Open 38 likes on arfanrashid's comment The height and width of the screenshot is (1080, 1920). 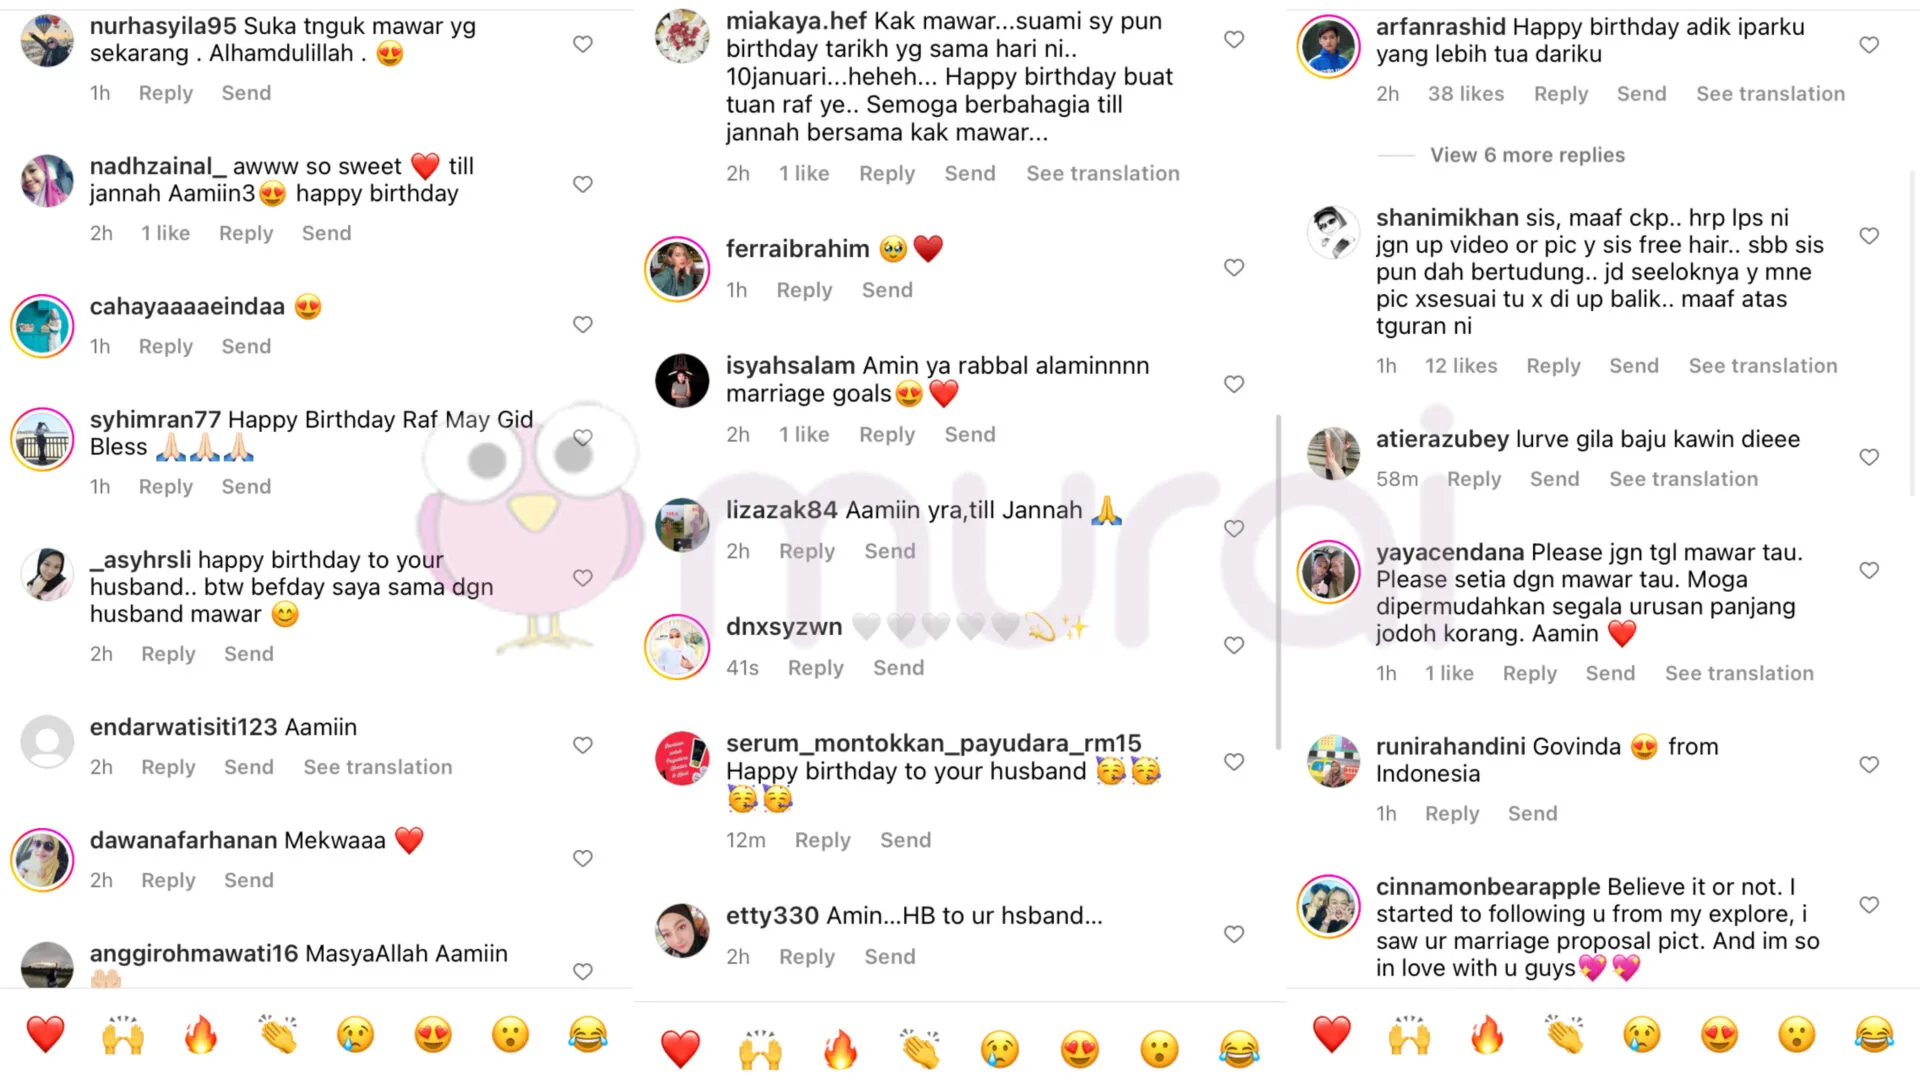tap(1465, 94)
